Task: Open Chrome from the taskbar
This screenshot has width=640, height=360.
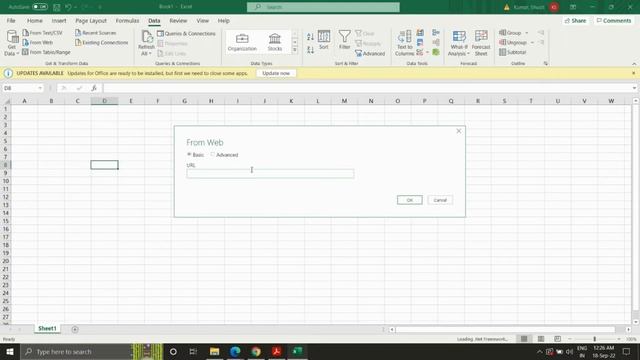Action: click(x=256, y=351)
